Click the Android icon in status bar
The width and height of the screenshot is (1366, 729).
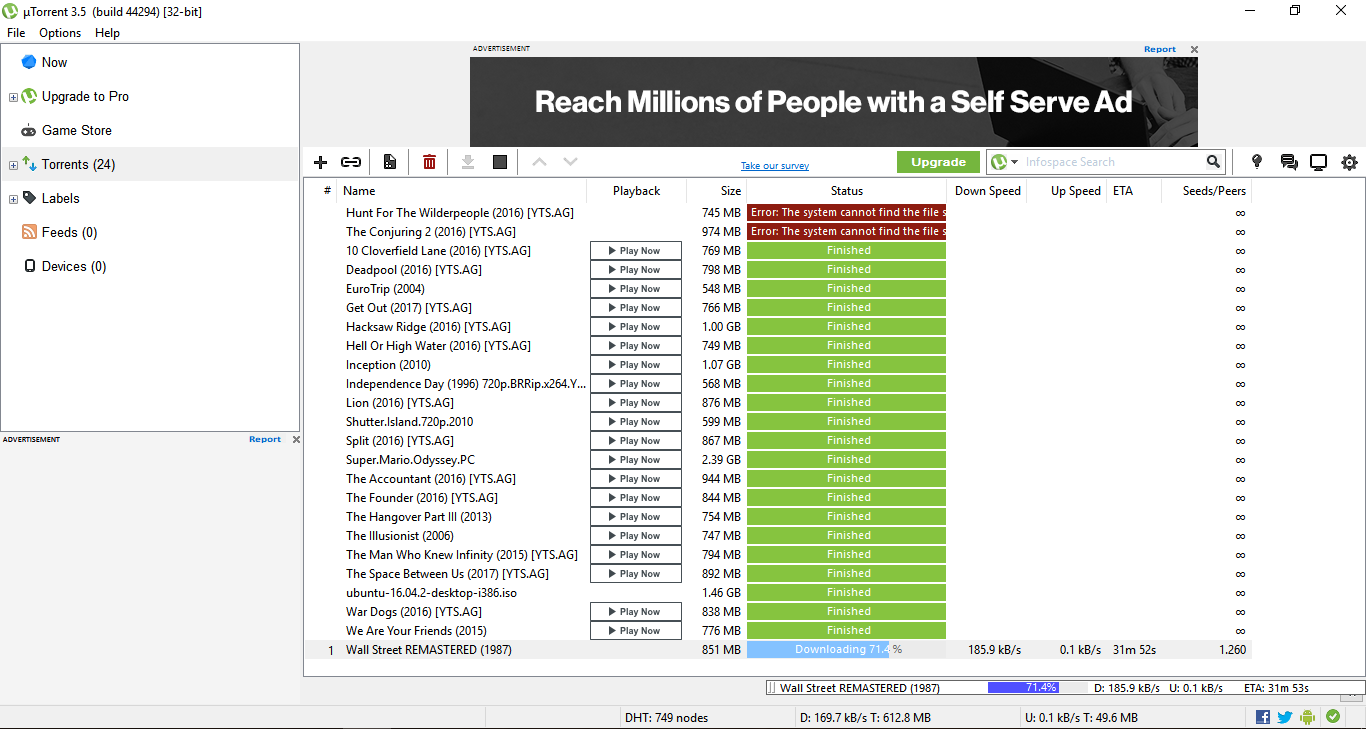[x=1308, y=717]
